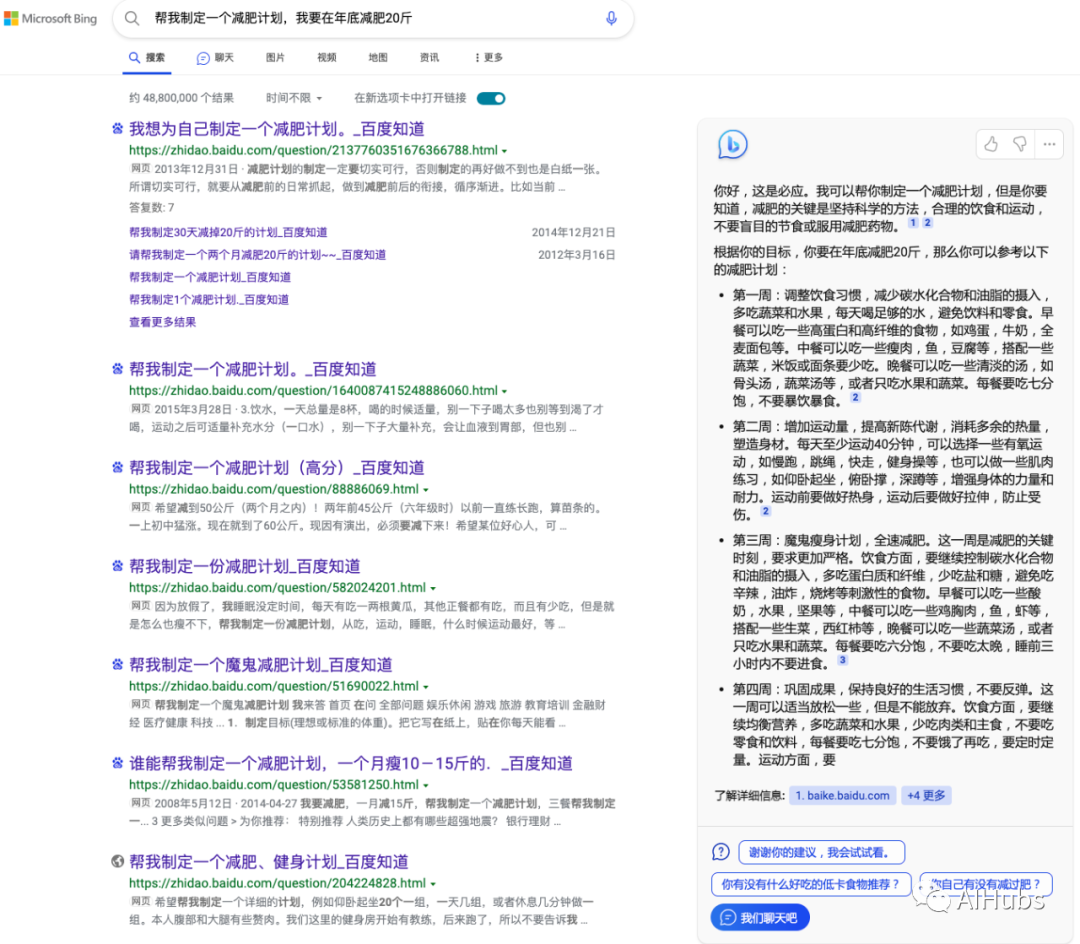Click Baidu paw icon beside 高分 result

pyautogui.click(x=118, y=467)
